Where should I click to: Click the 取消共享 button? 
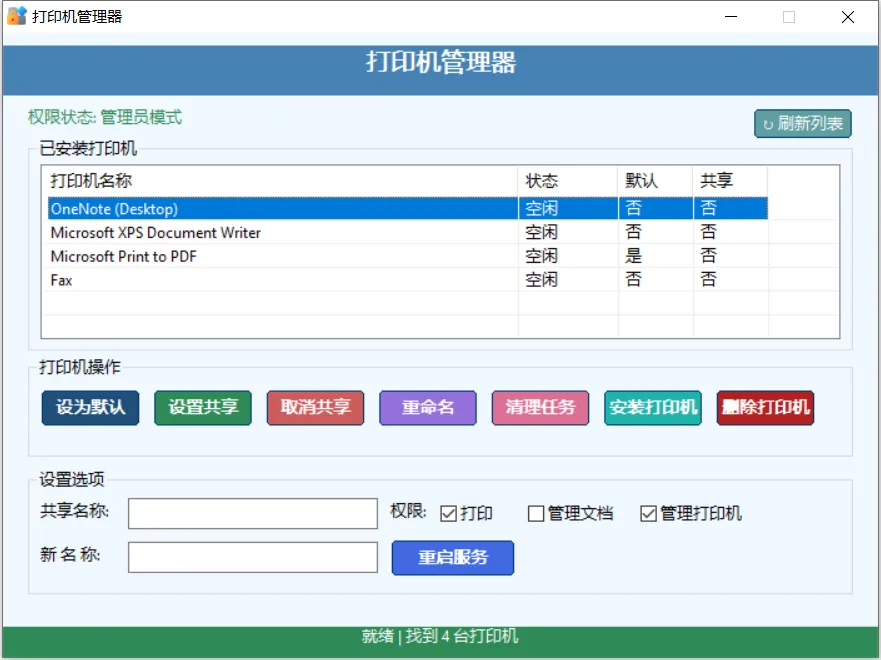315,408
